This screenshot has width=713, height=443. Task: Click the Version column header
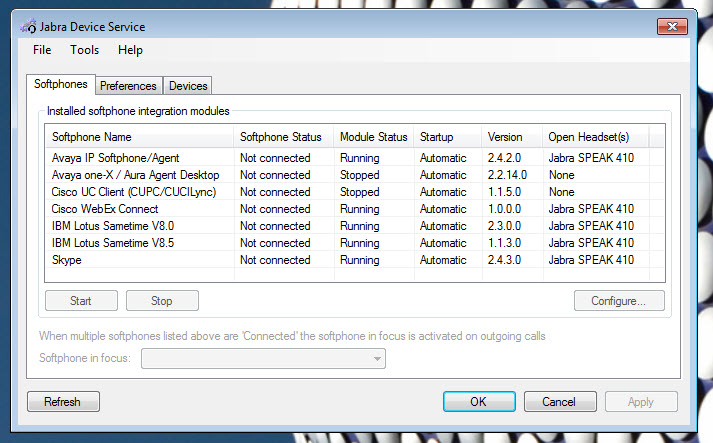tap(512, 137)
